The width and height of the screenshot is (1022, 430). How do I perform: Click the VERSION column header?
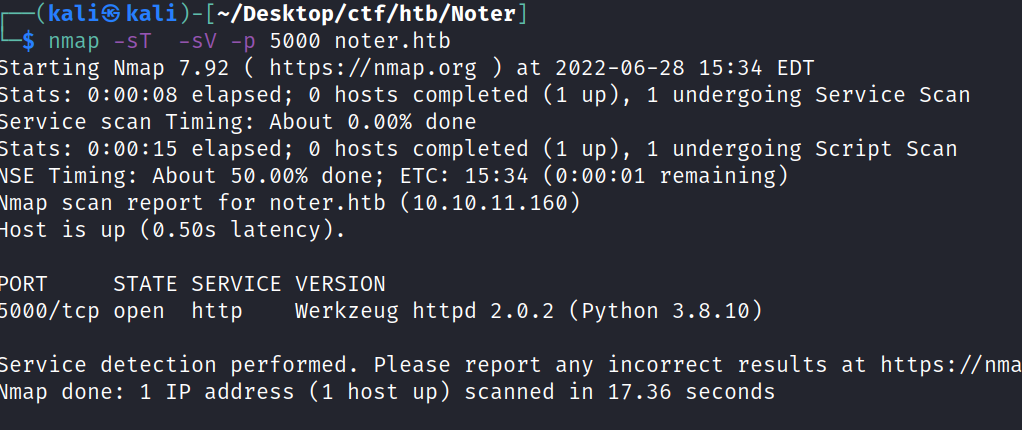point(339,284)
